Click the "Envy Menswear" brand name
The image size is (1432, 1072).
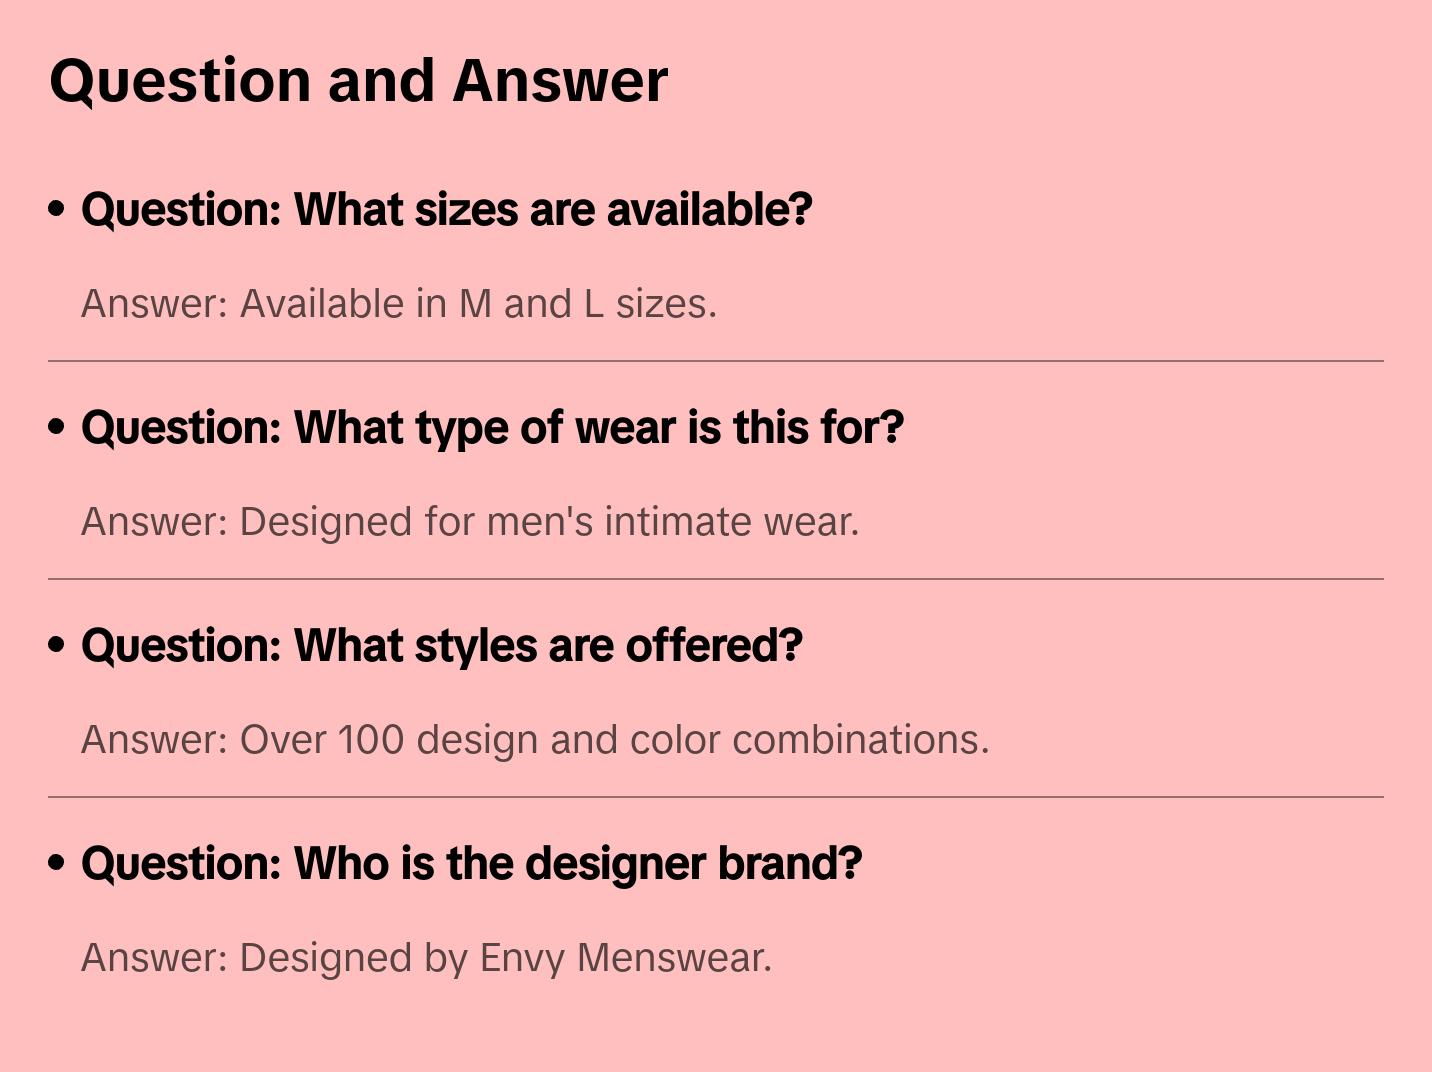click(x=624, y=958)
